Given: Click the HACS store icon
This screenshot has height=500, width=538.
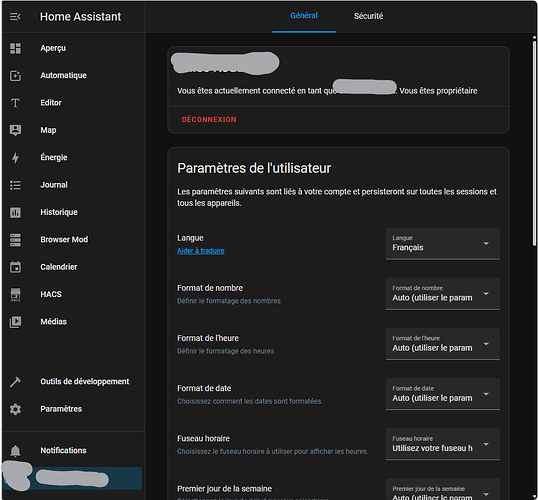Looking at the screenshot, I should pos(15,294).
